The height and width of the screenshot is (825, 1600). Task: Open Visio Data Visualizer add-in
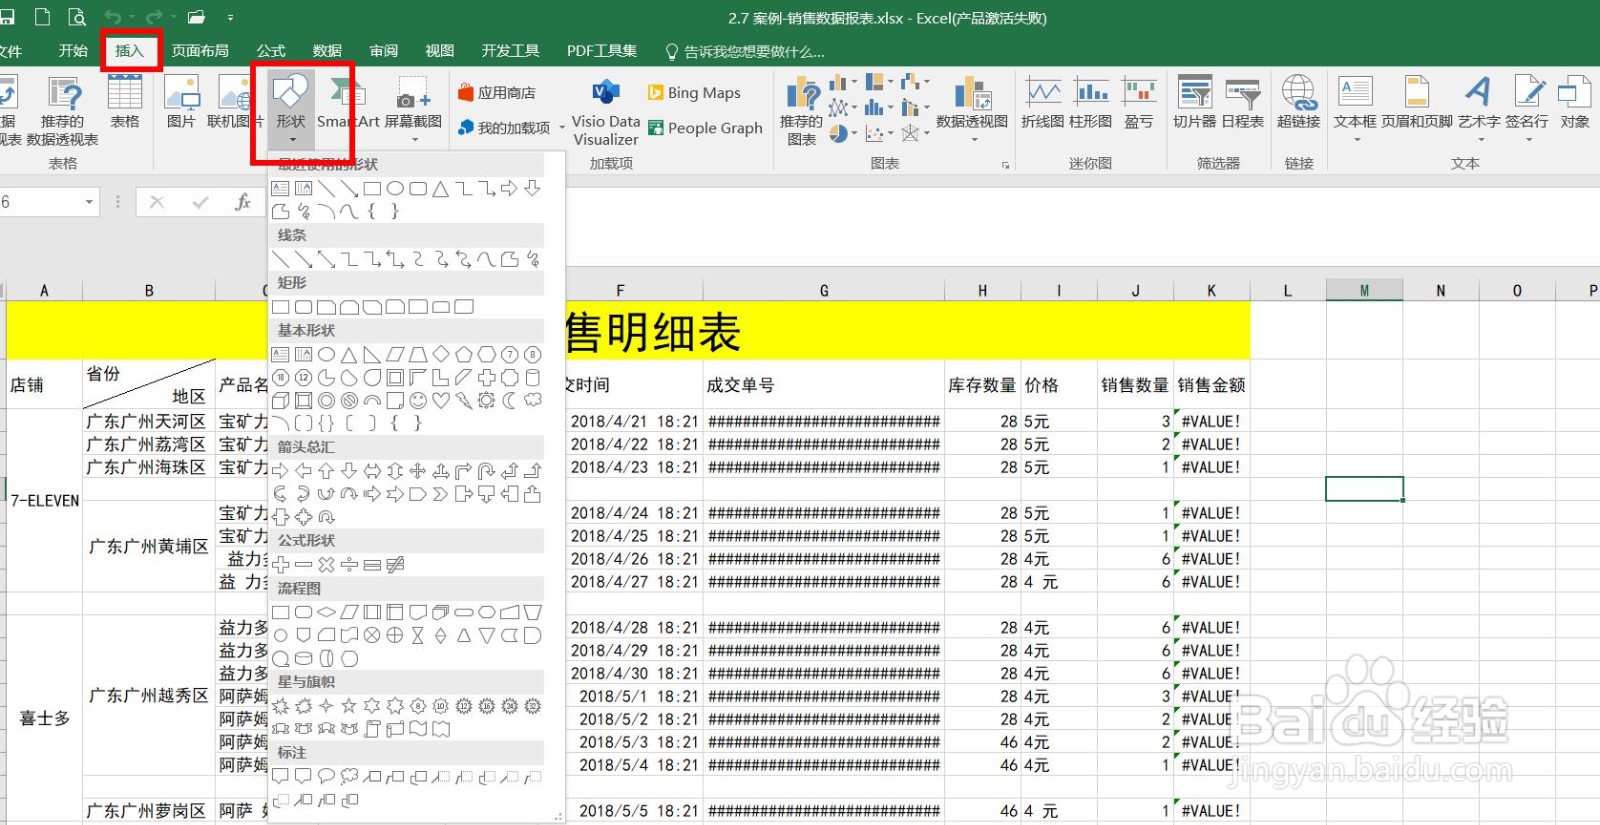pos(606,112)
